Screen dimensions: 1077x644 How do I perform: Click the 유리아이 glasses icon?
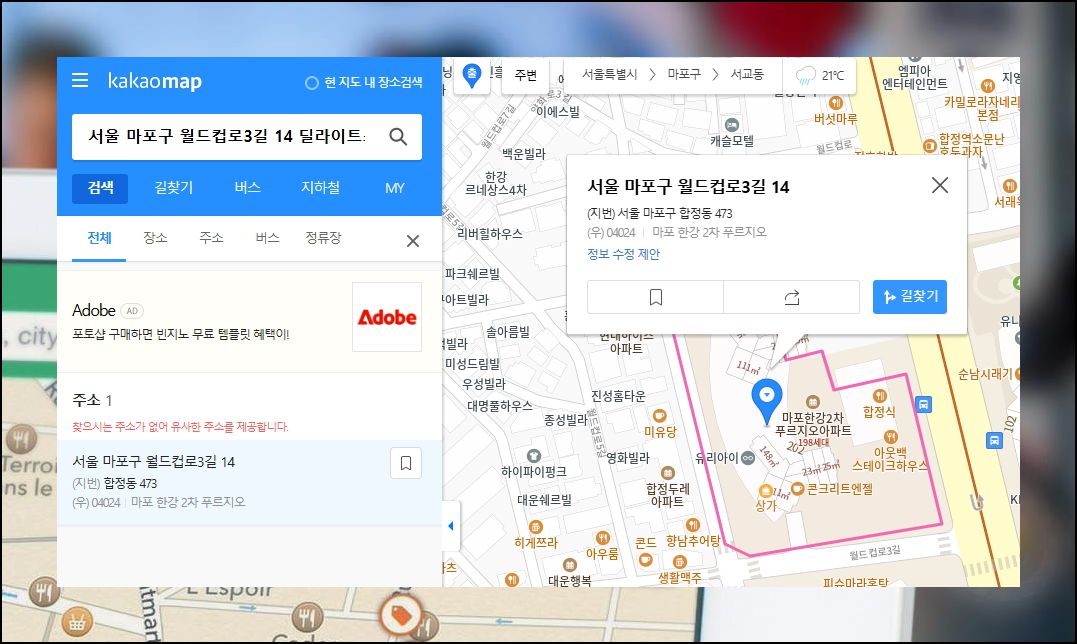(748, 458)
